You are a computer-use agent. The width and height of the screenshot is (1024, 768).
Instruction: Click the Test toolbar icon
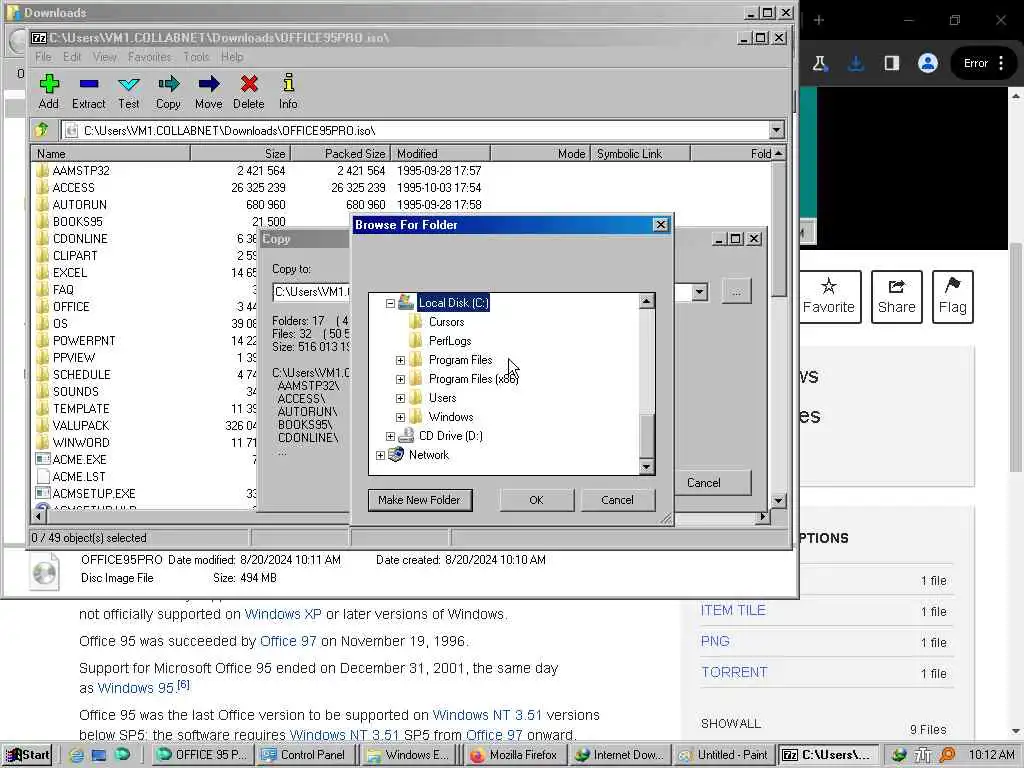coord(129,91)
